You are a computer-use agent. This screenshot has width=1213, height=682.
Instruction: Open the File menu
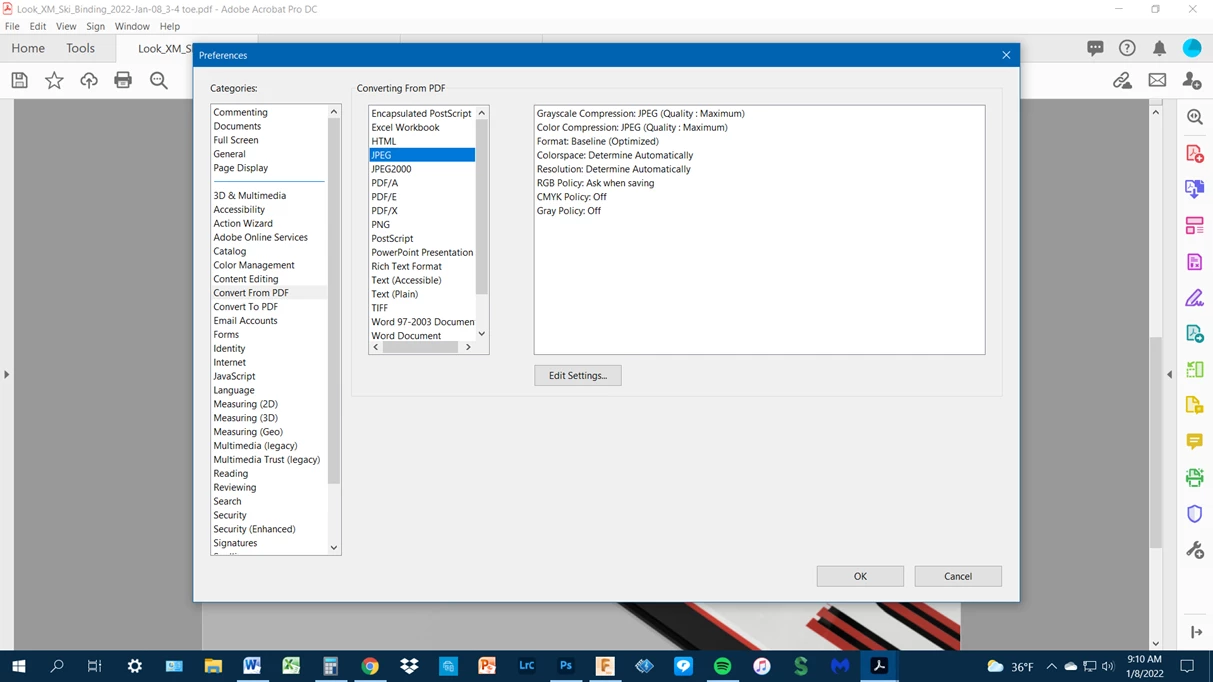pyautogui.click(x=12, y=26)
